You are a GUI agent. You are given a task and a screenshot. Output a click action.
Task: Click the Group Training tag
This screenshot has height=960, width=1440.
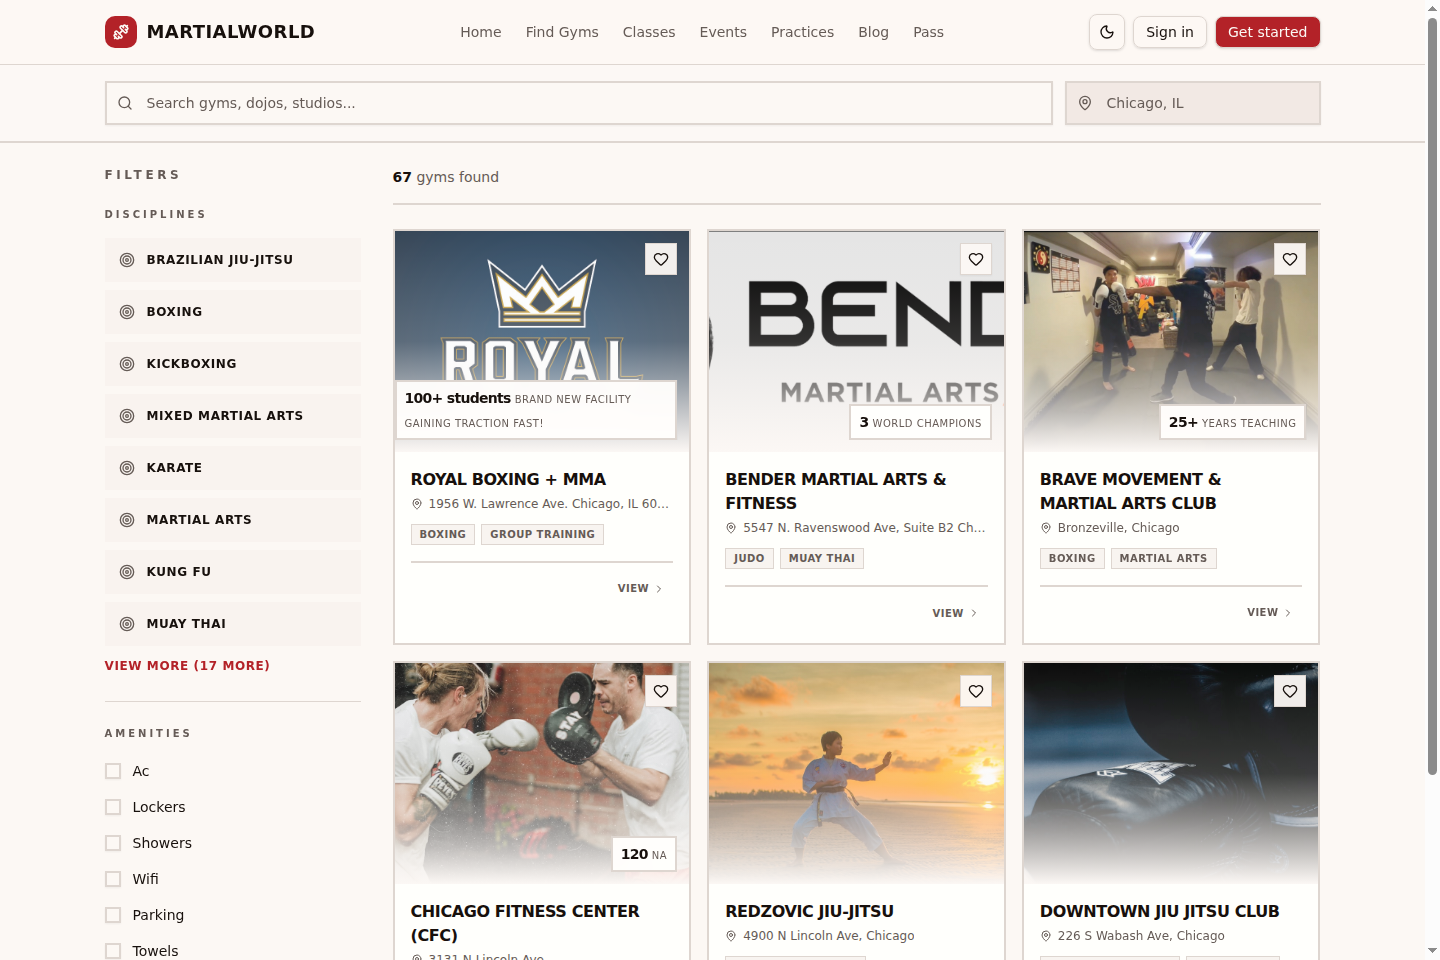pyautogui.click(x=542, y=534)
